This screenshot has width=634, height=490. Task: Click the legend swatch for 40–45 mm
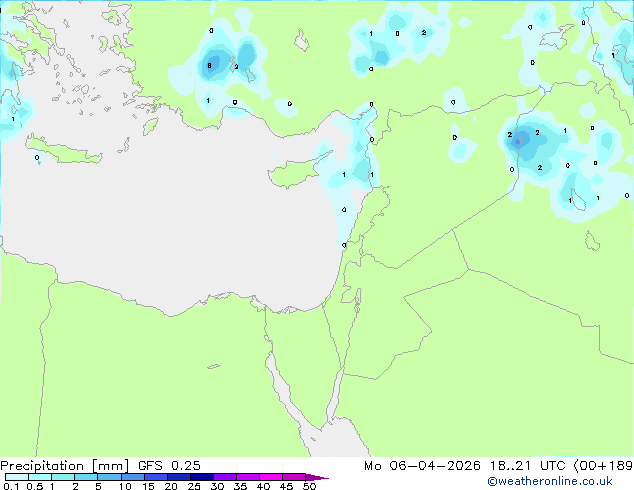271,477
